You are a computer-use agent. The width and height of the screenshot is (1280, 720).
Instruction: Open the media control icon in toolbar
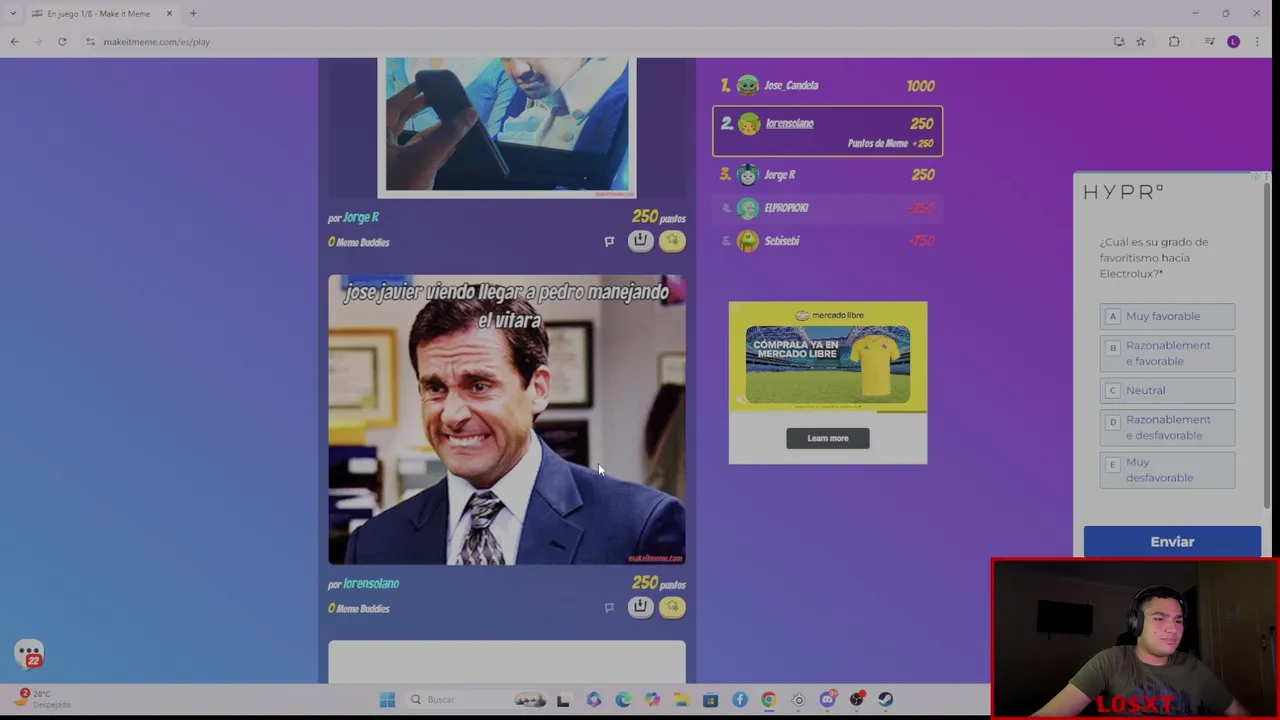1209,42
